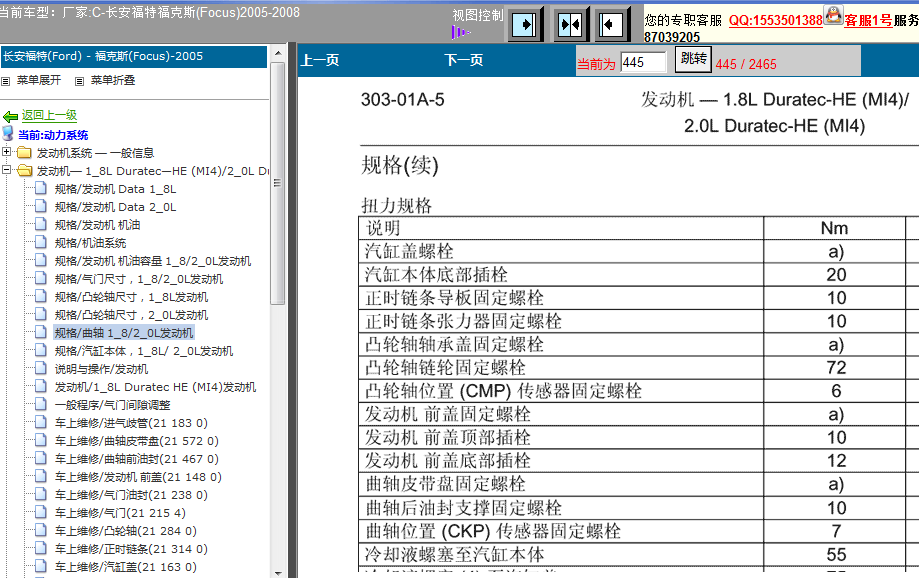Click the 菜单展开 list icon
919x578 pixels.
[6, 81]
